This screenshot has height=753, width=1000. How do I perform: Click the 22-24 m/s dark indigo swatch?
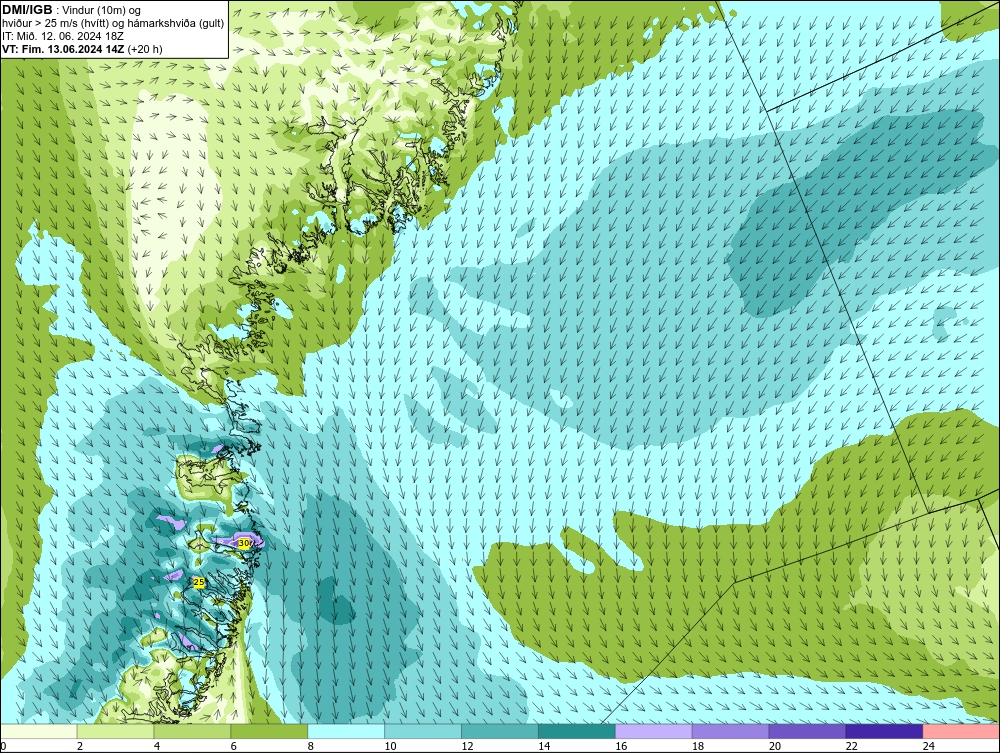[x=884, y=731]
